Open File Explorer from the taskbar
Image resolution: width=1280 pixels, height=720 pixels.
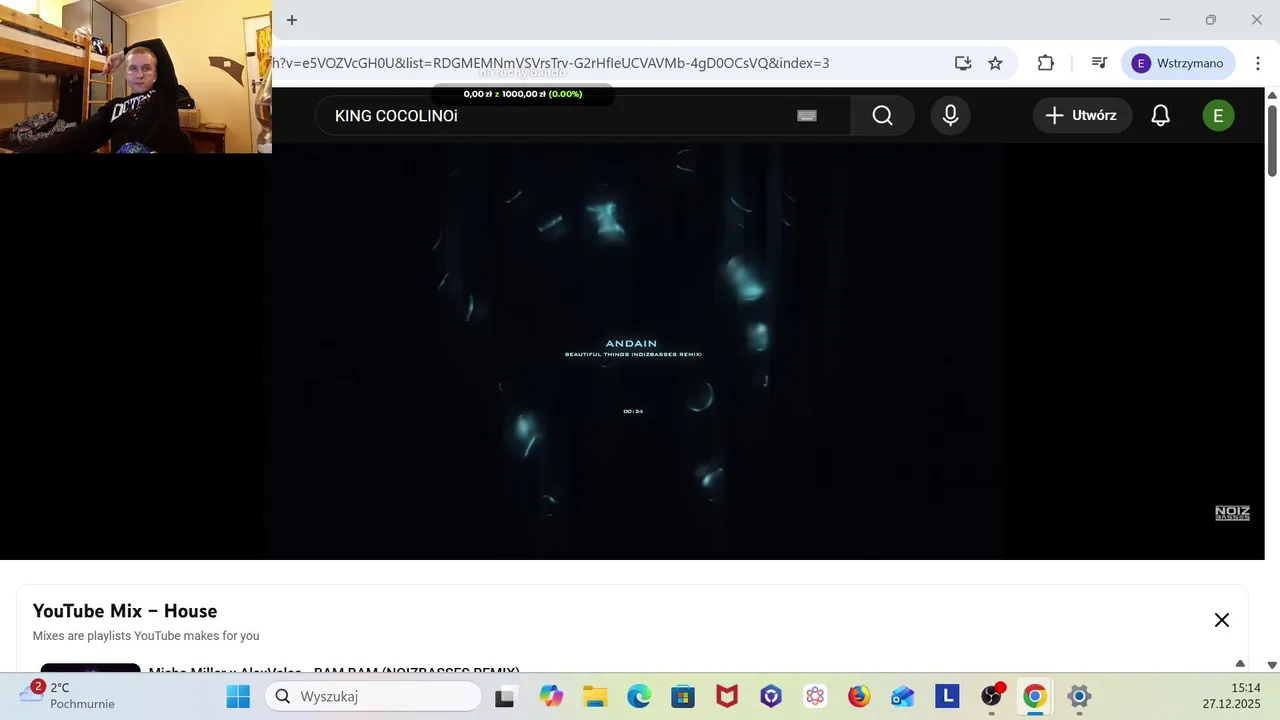coord(595,697)
